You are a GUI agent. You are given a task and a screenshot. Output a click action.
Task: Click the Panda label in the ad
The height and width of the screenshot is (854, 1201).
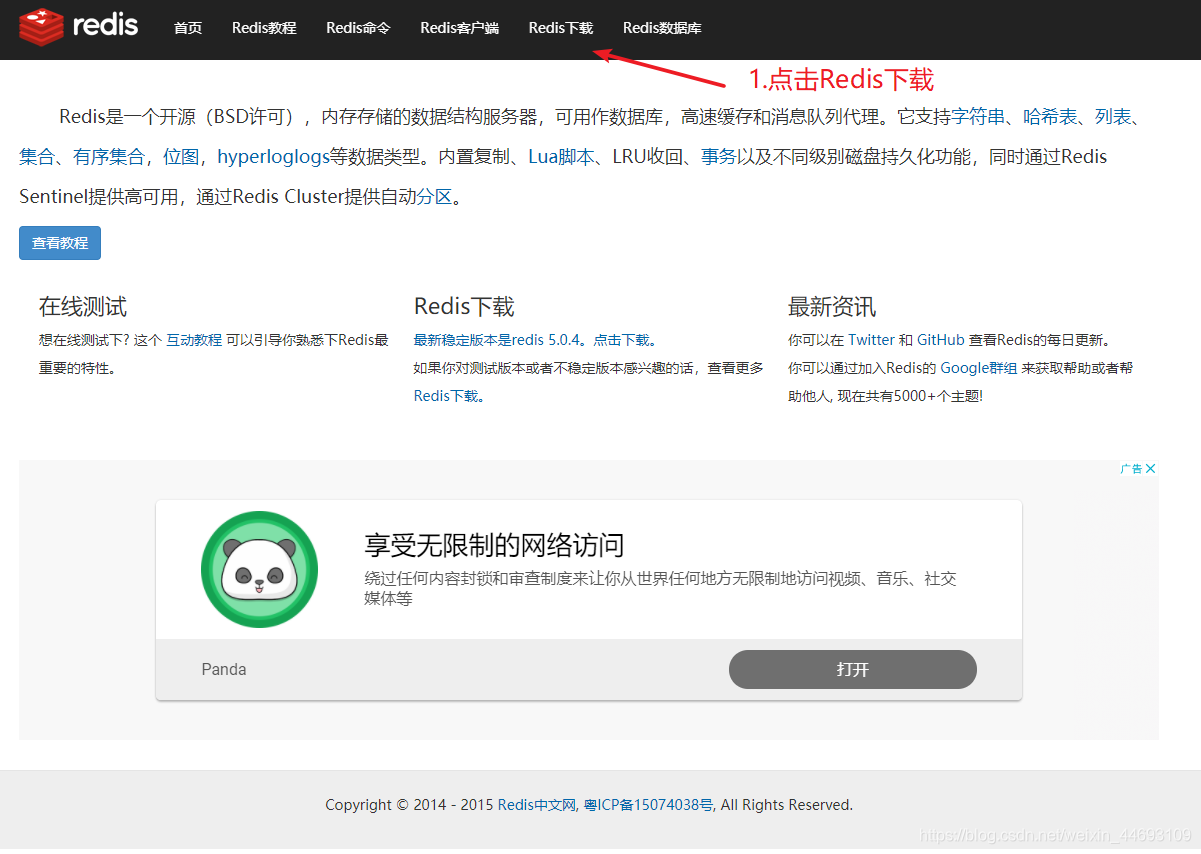[224, 670]
